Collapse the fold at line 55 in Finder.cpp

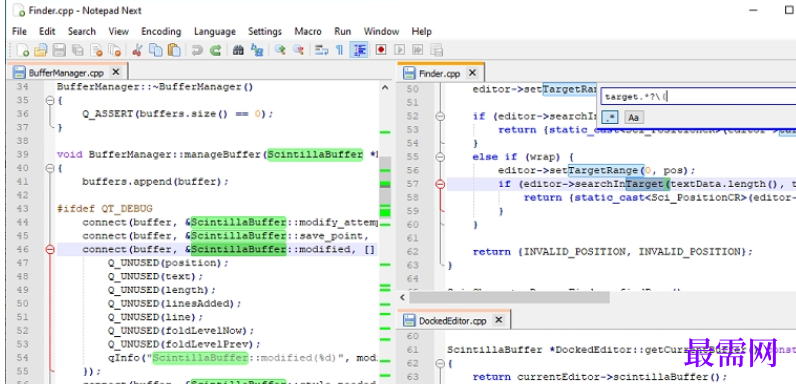coord(440,157)
